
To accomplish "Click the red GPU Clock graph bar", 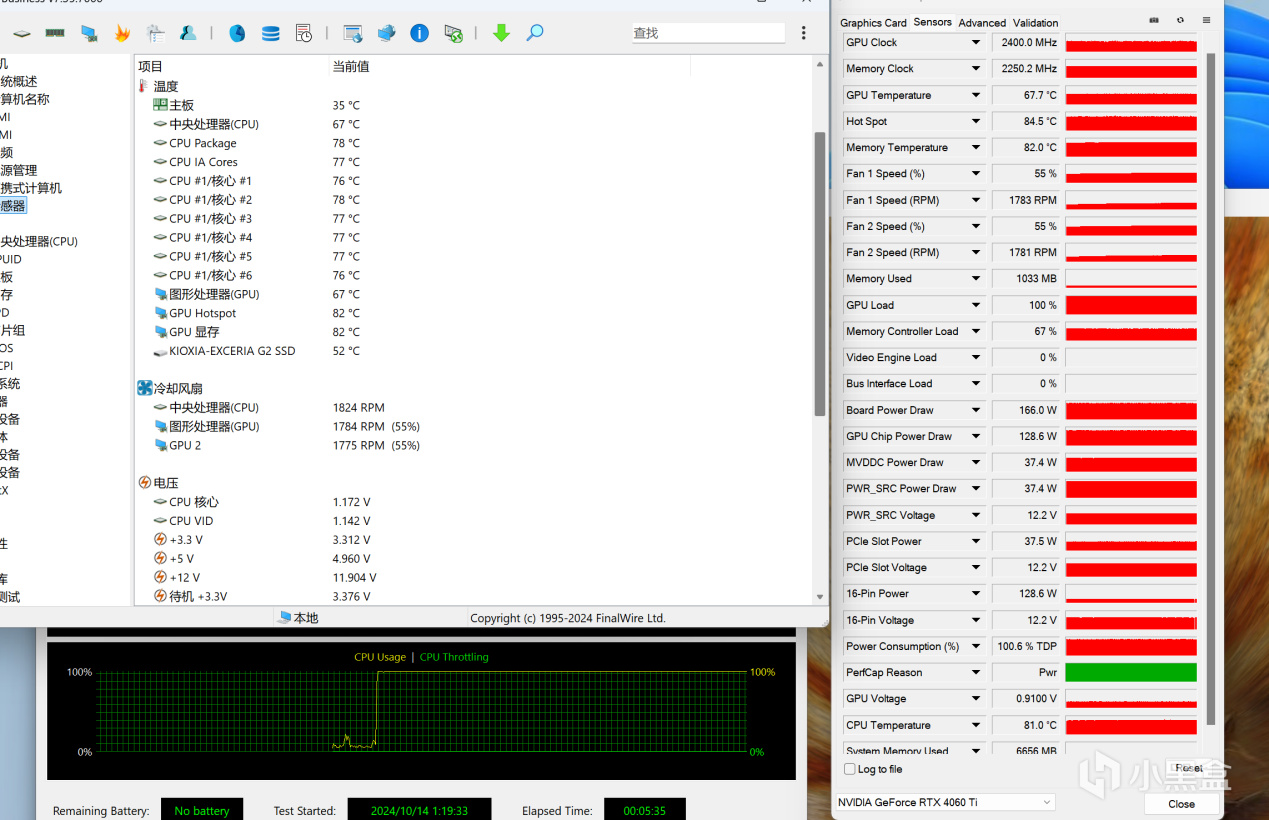I will [x=1131, y=43].
